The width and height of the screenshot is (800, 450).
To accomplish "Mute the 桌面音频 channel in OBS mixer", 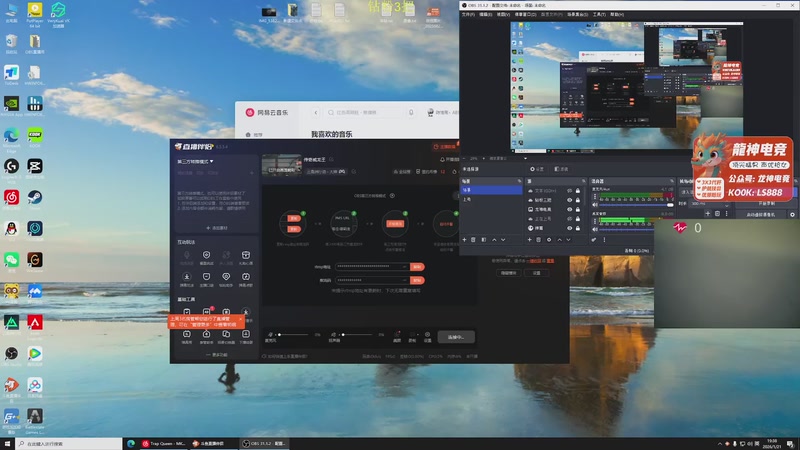I will pyautogui.click(x=594, y=230).
